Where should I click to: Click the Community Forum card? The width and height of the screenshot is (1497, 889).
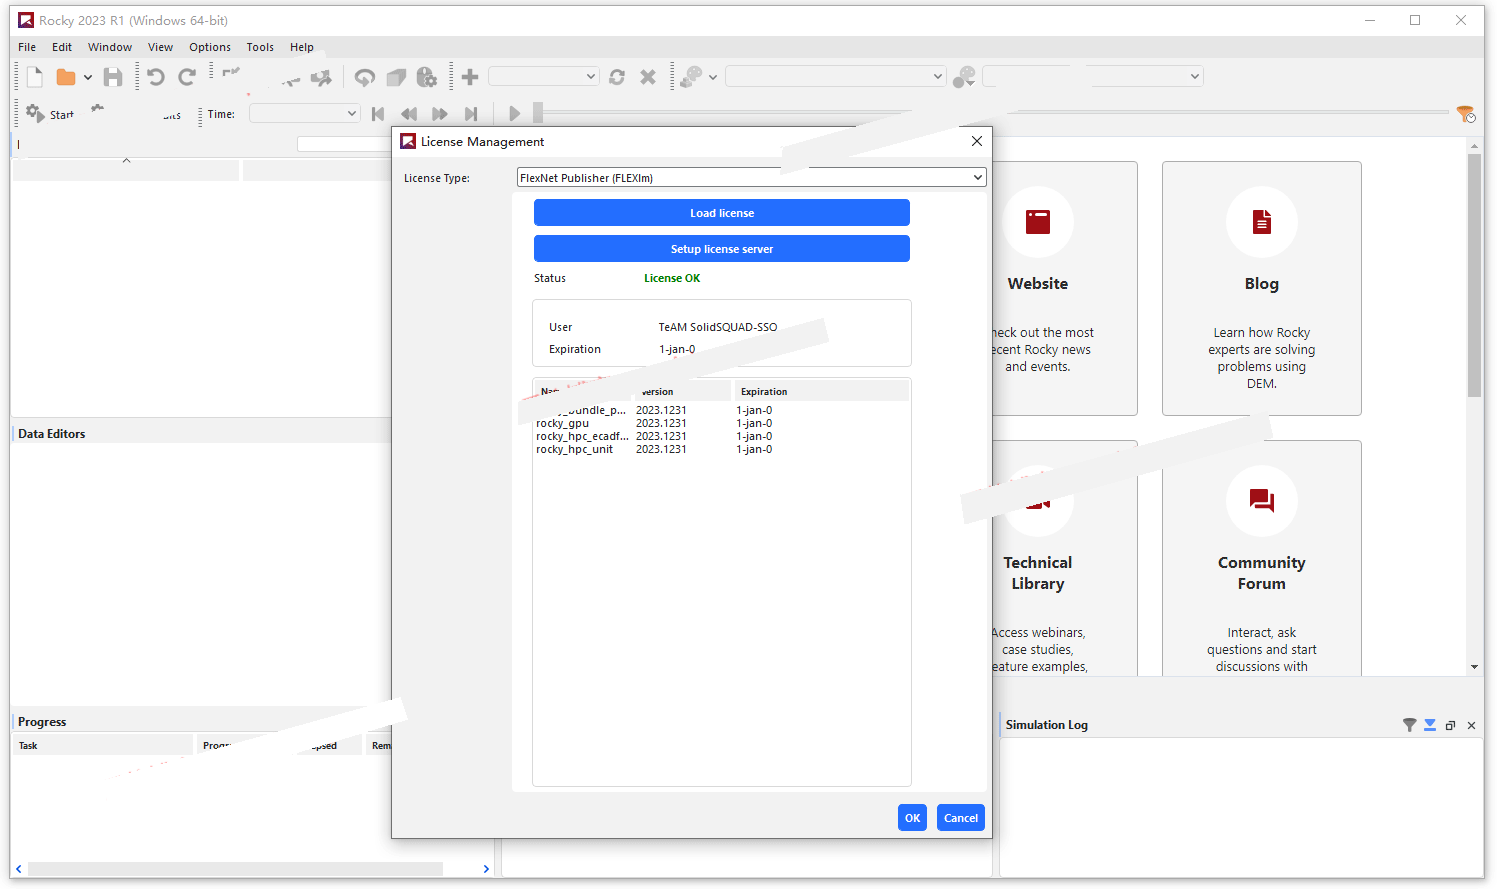[x=1261, y=560]
